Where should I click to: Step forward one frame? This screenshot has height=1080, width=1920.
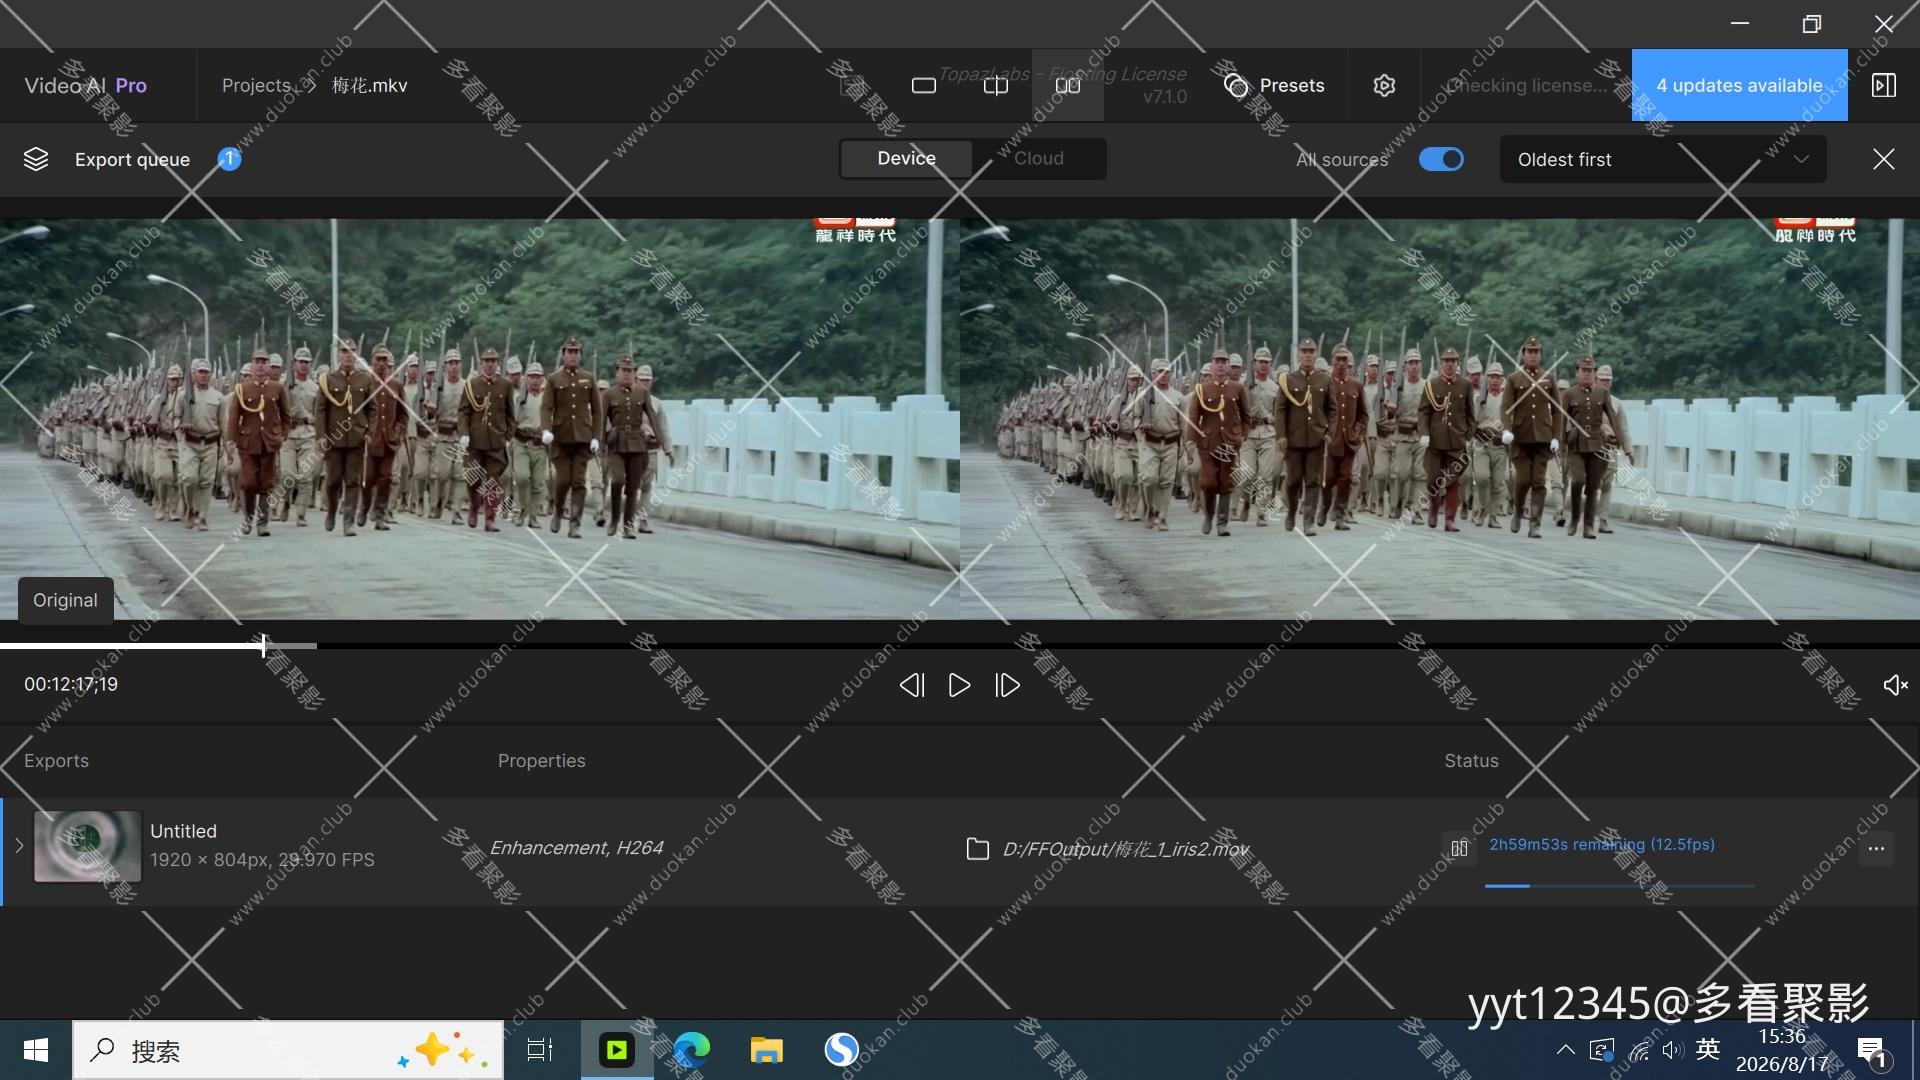(1007, 685)
